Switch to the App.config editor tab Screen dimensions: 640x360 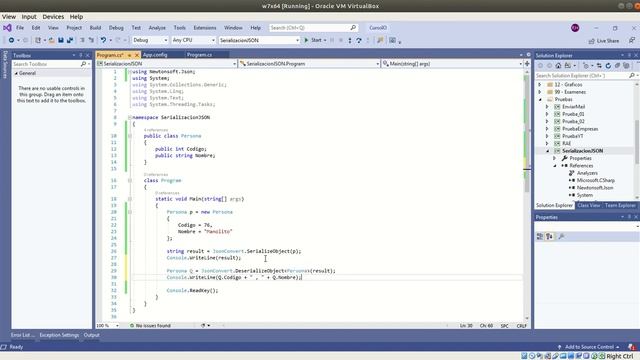pyautogui.click(x=155, y=55)
